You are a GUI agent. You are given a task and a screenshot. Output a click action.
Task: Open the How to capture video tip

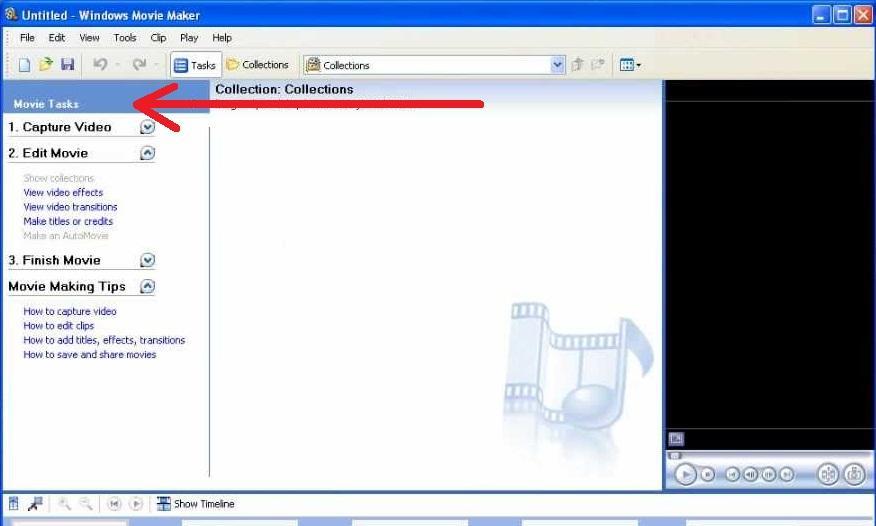click(x=70, y=312)
